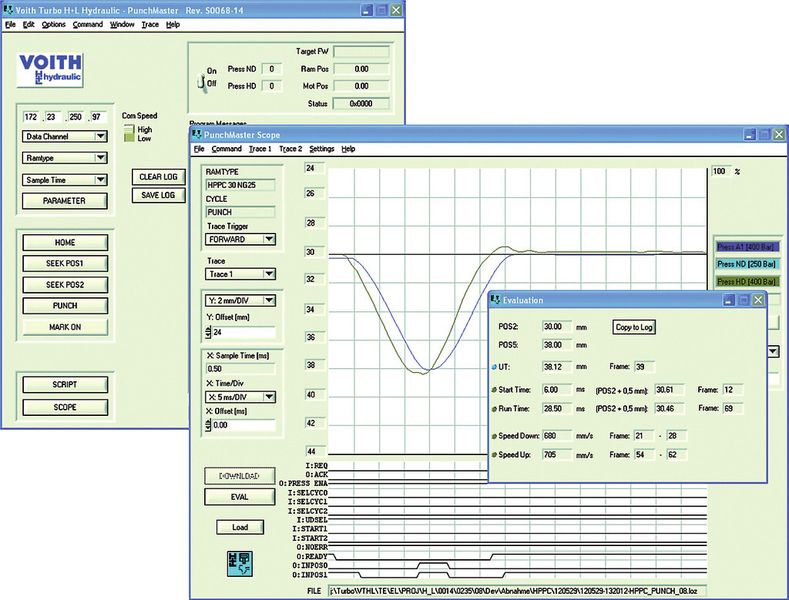This screenshot has width=789, height=600.
Task: Click the greyed DOWNLOAD button
Action: pyautogui.click(x=240, y=476)
